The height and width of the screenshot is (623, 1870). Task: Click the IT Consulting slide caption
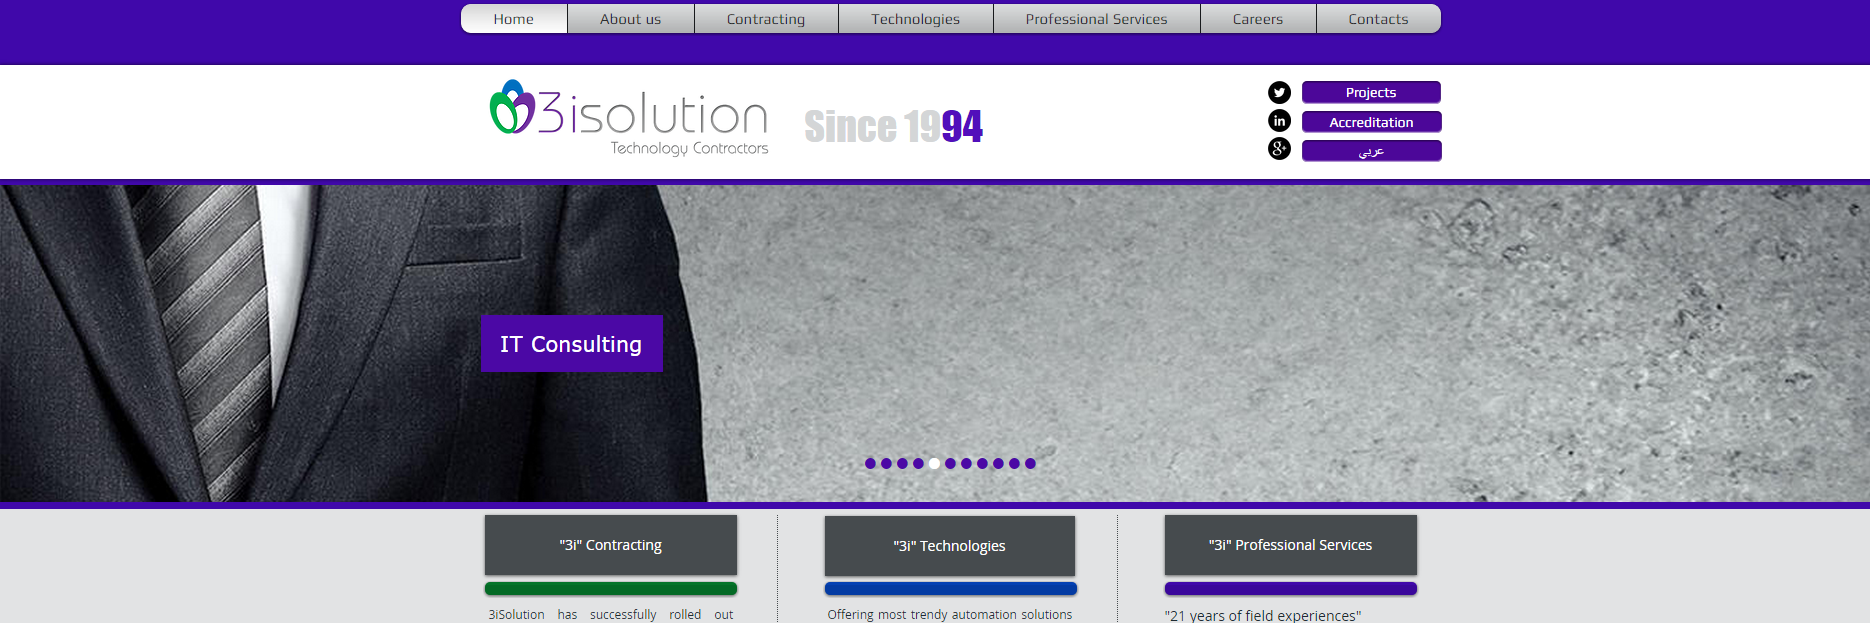pos(572,344)
